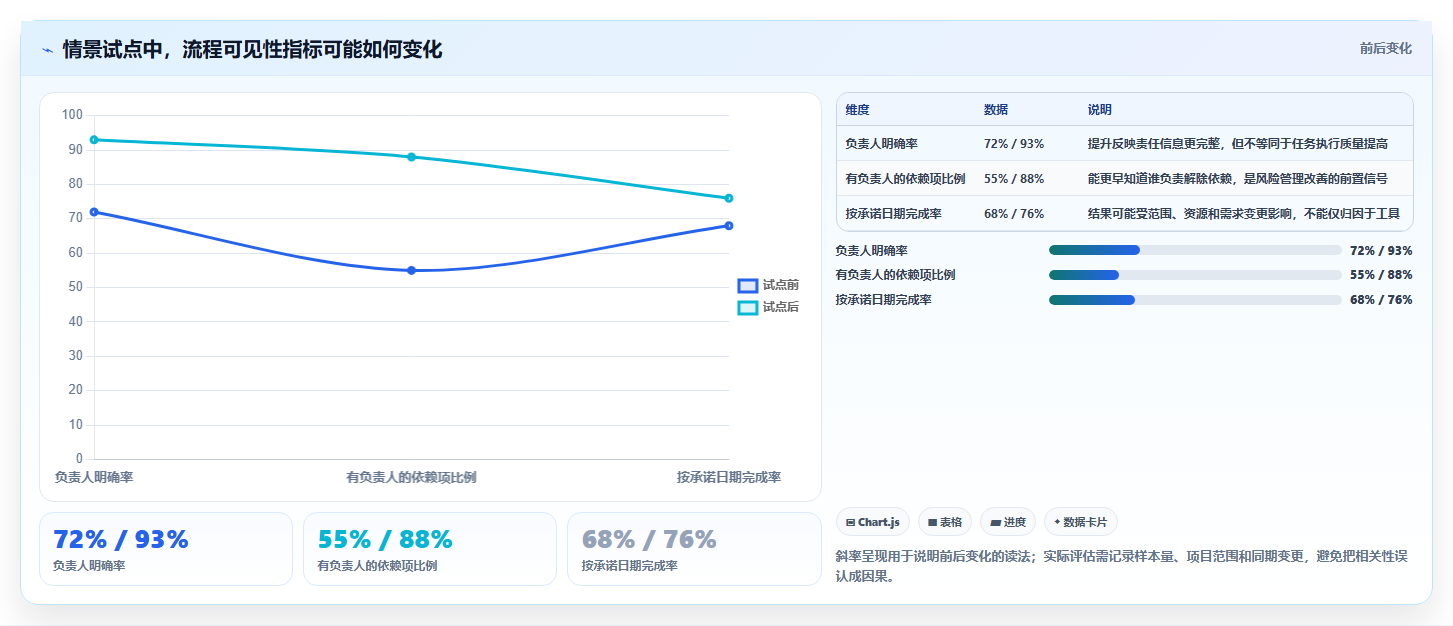Click the 前后变化 label in the header

tap(1386, 48)
